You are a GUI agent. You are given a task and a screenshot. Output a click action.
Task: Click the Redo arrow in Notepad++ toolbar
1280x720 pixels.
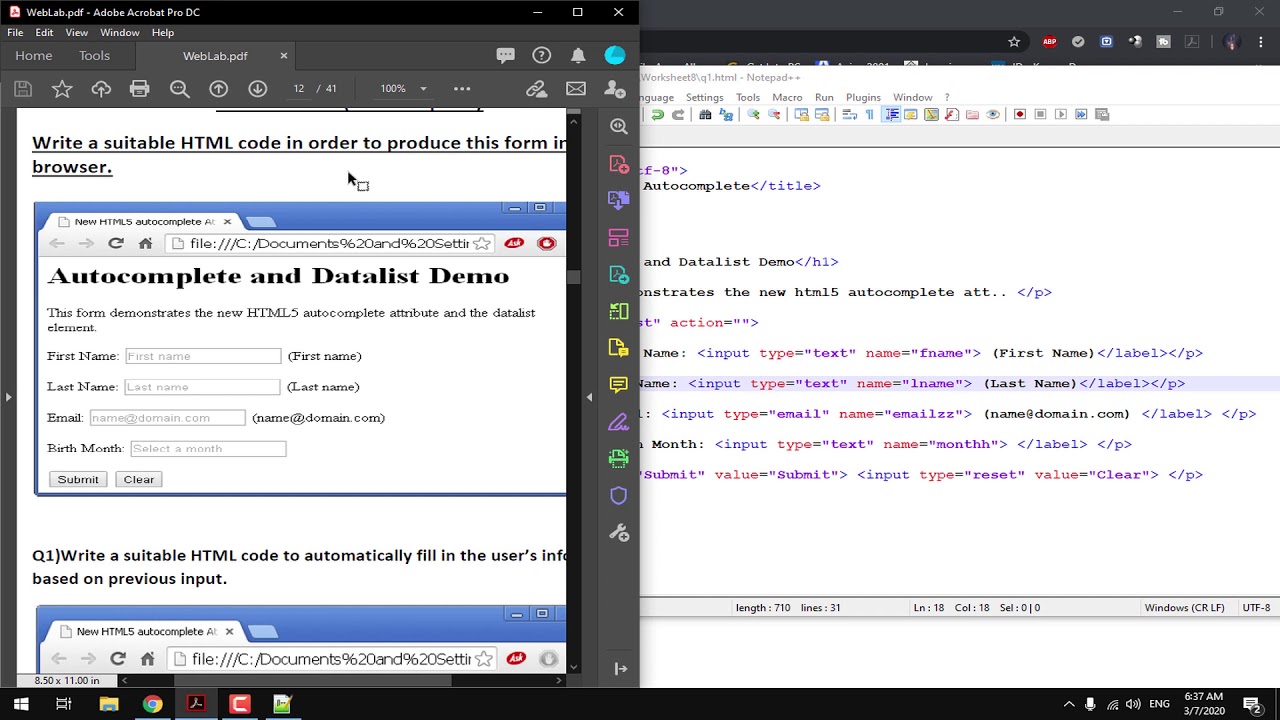[x=678, y=114]
